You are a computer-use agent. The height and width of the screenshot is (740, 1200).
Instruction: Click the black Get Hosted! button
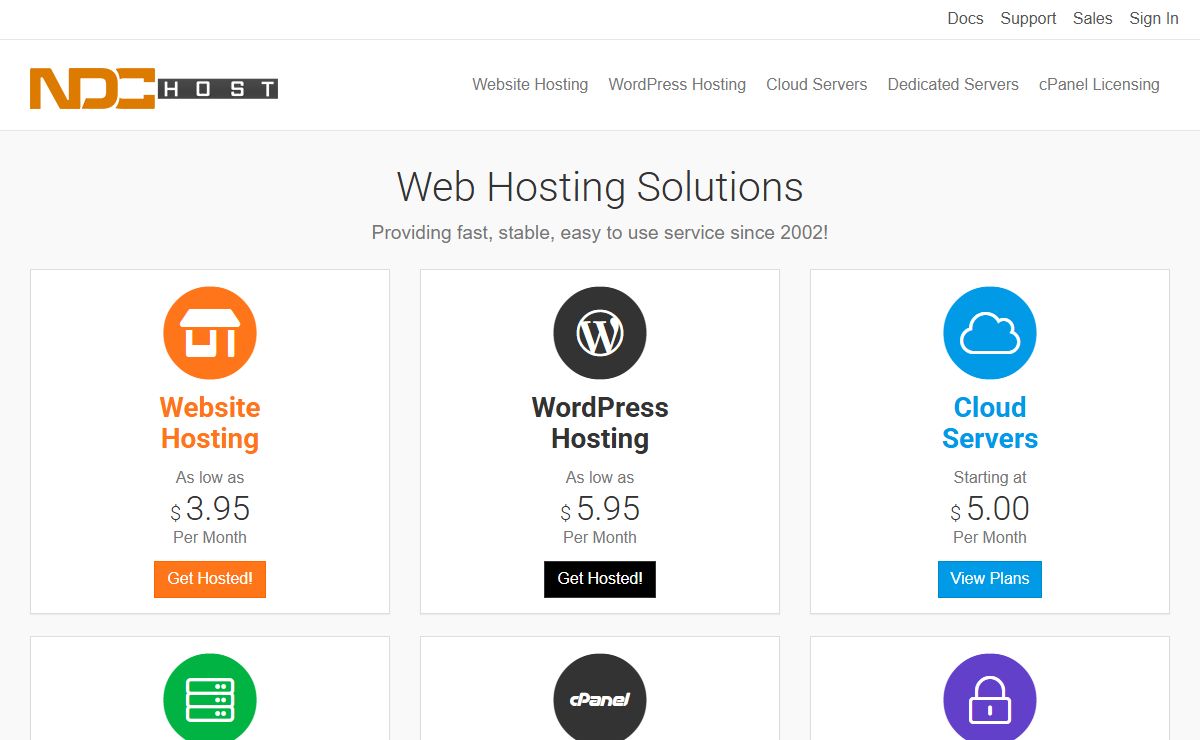[600, 579]
